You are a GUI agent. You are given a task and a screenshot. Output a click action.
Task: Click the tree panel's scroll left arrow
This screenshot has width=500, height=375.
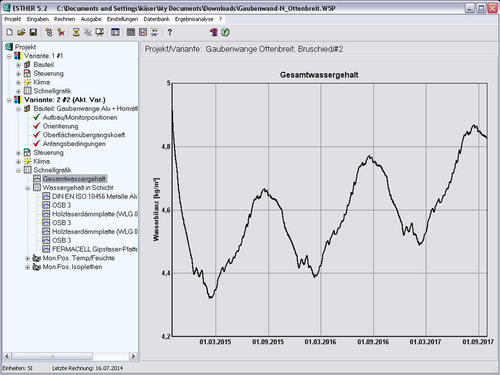click(x=7, y=356)
